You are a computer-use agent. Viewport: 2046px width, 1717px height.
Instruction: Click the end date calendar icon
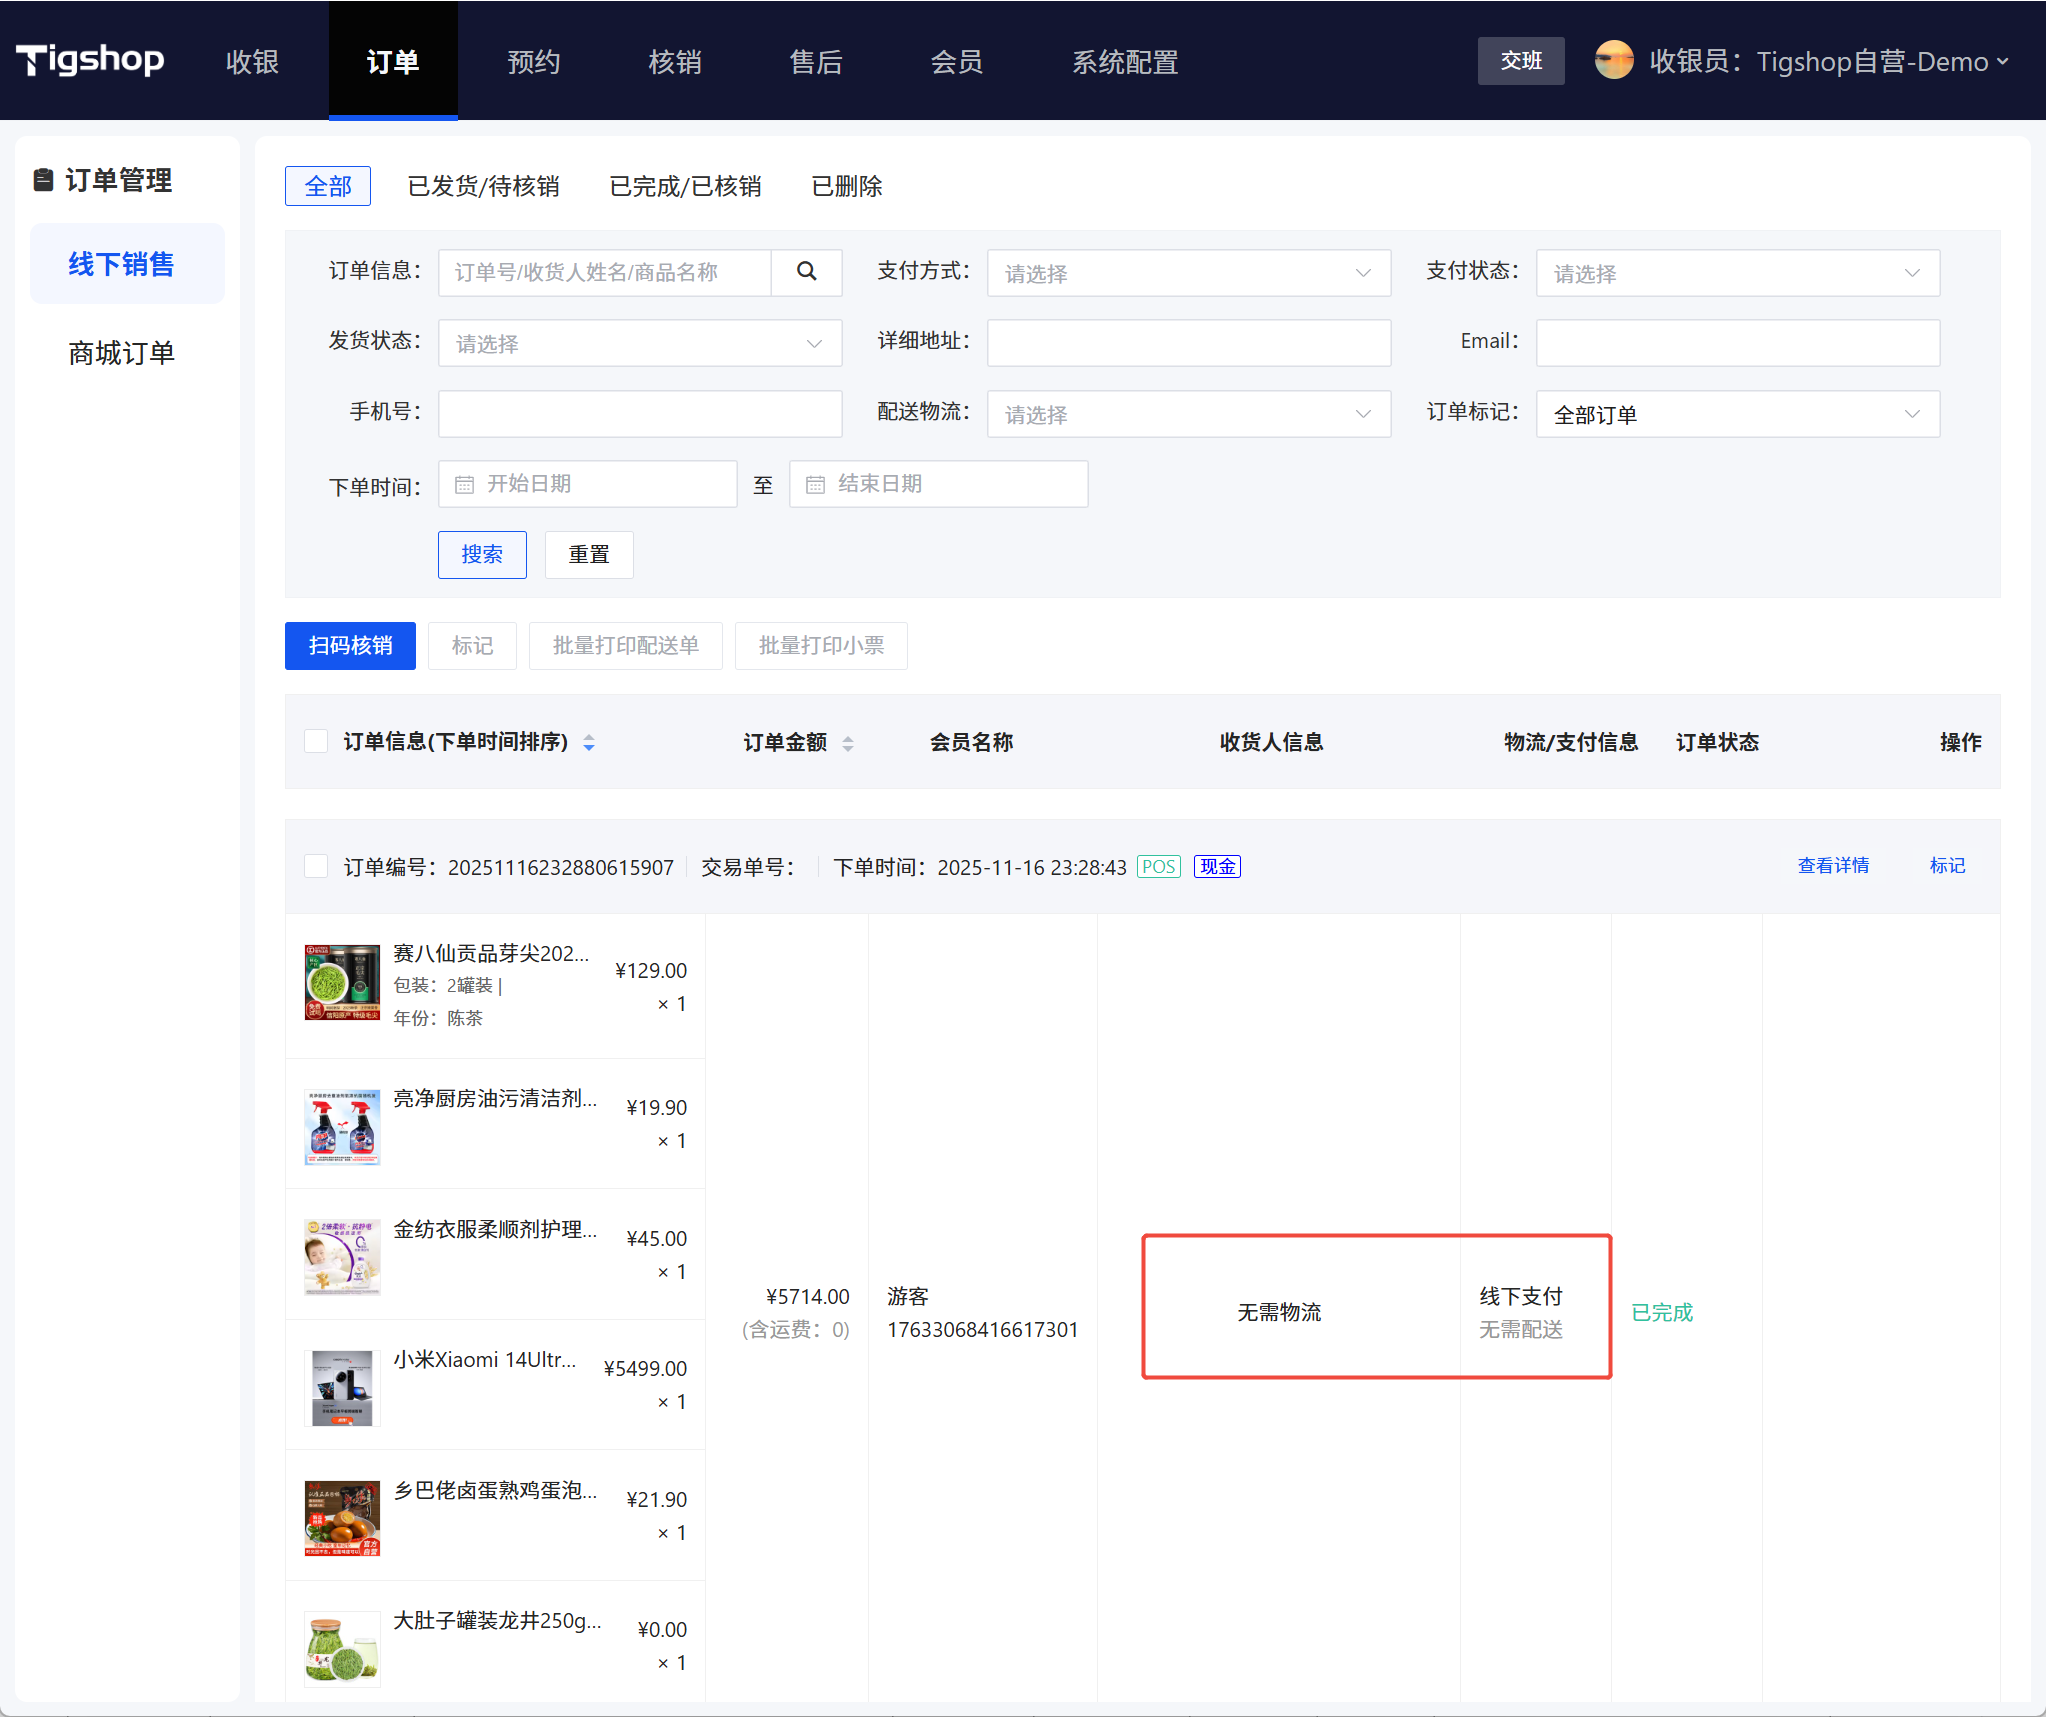[815, 485]
